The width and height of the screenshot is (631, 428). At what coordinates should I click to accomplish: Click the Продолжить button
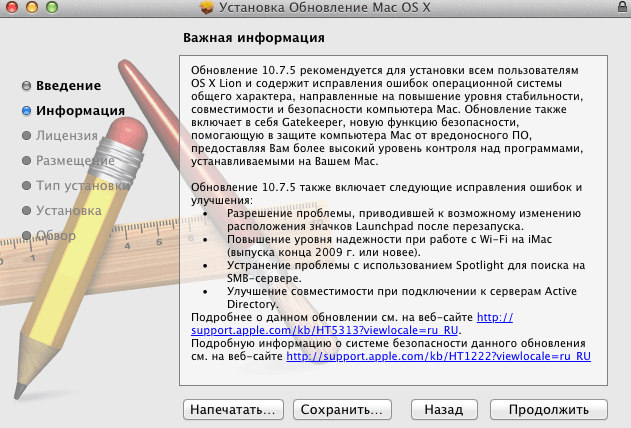549,409
